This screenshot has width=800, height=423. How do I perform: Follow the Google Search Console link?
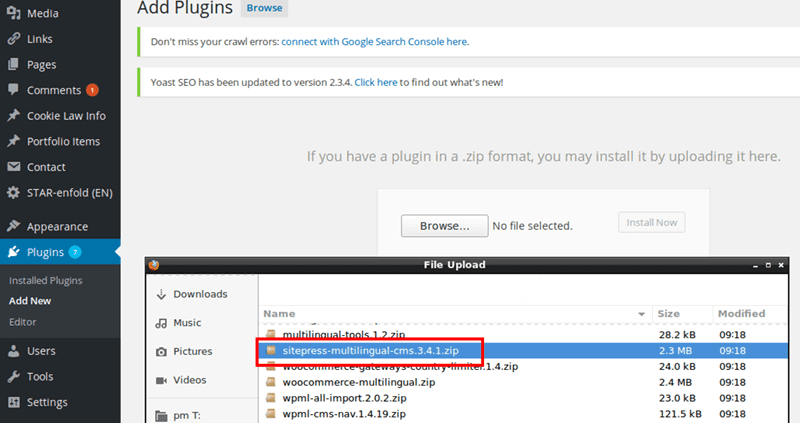pyautogui.click(x=374, y=42)
